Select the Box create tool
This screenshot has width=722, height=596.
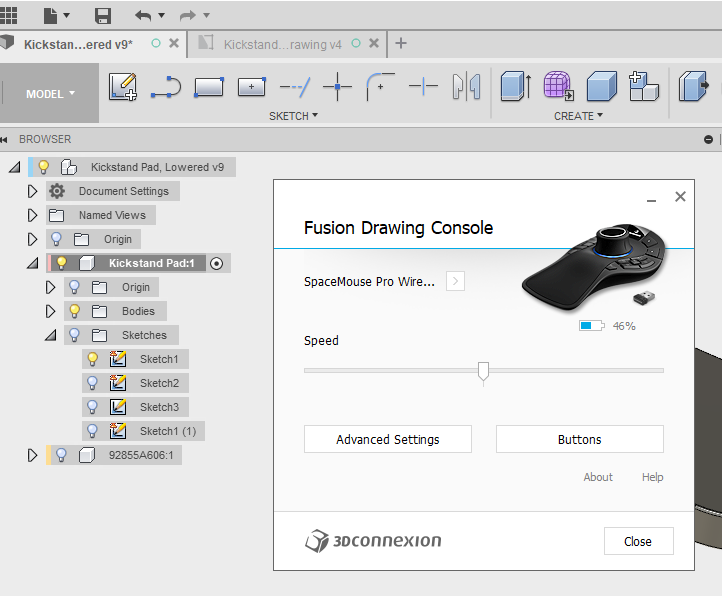pyautogui.click(x=601, y=86)
